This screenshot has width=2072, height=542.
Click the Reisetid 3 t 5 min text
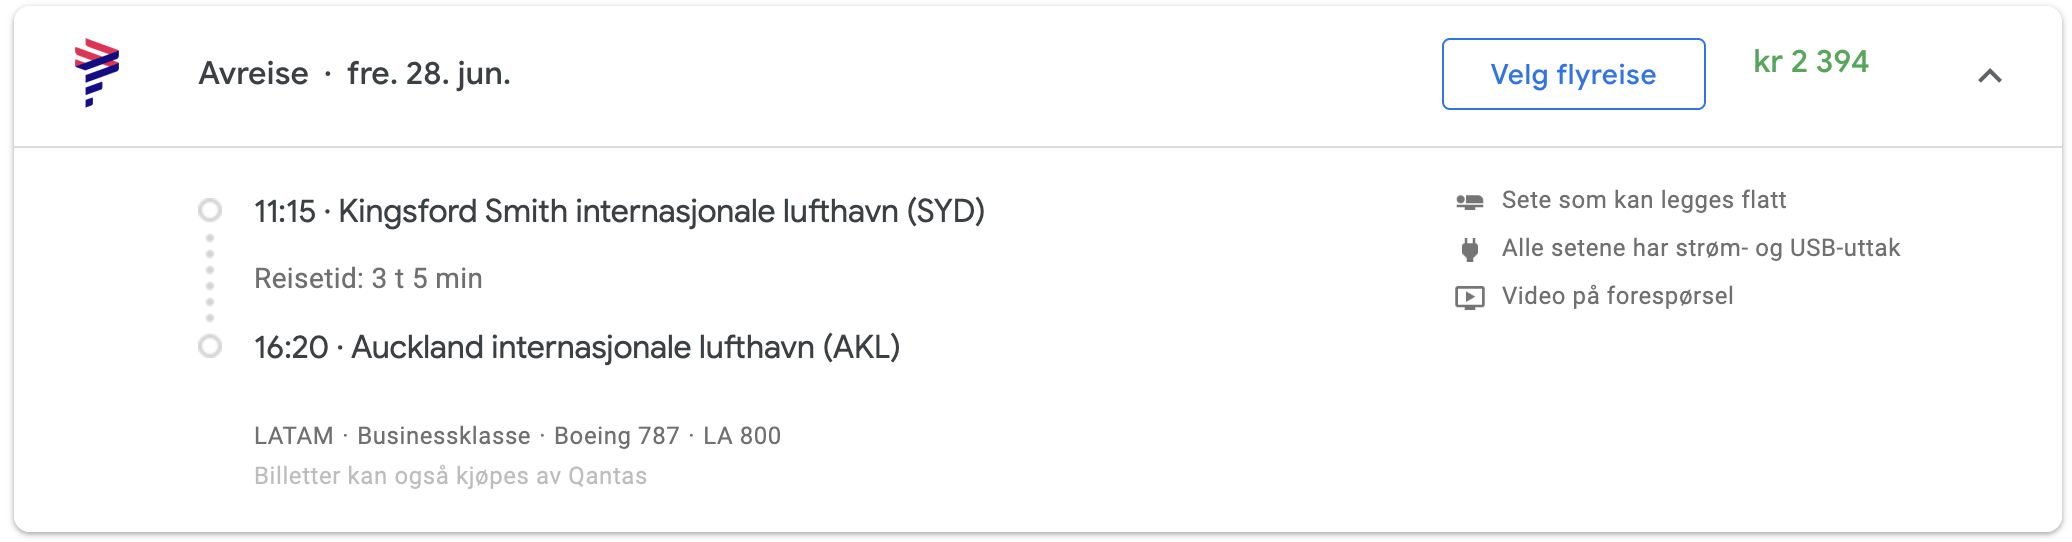(x=368, y=278)
